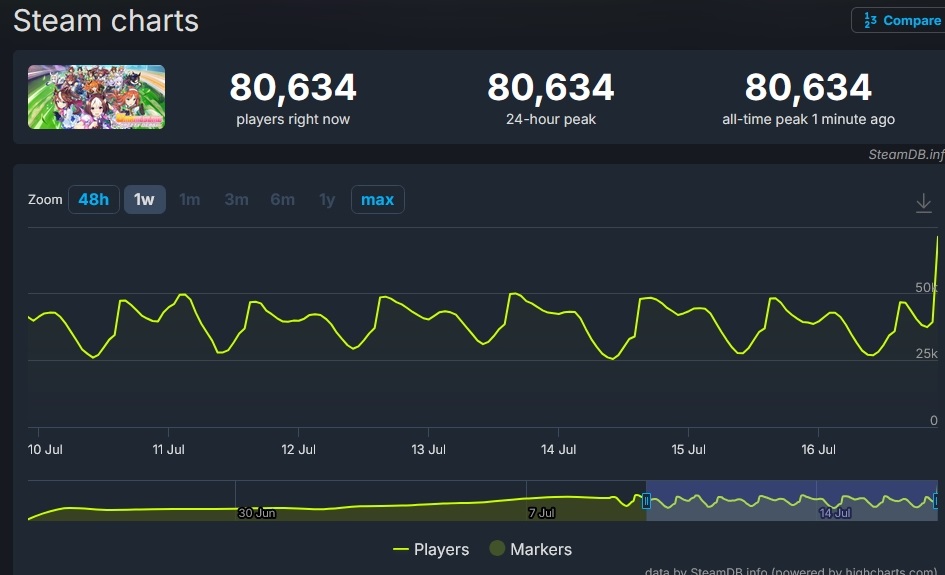Toggle the Players series in legend
The image size is (945, 575).
[x=431, y=549]
